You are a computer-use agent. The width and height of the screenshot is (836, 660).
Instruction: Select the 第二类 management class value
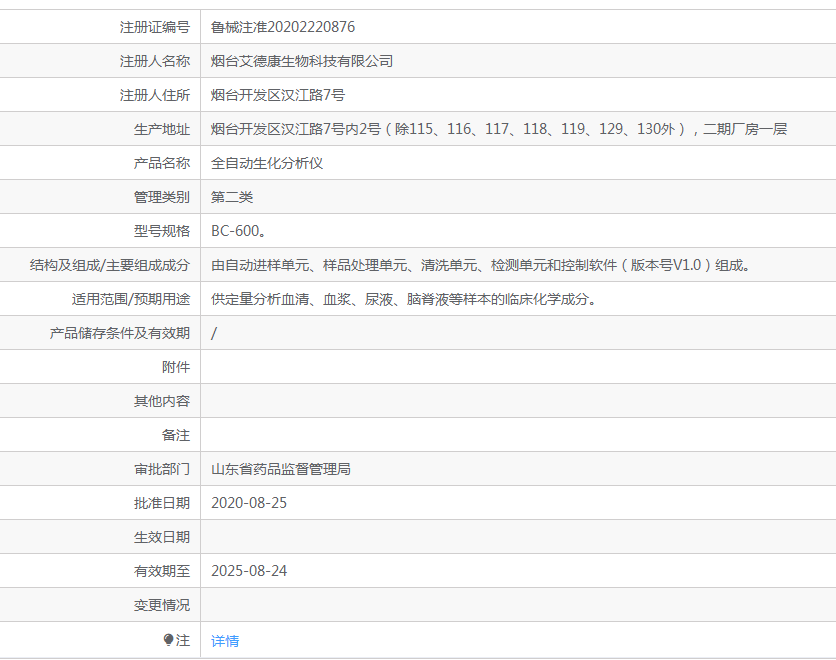232,197
